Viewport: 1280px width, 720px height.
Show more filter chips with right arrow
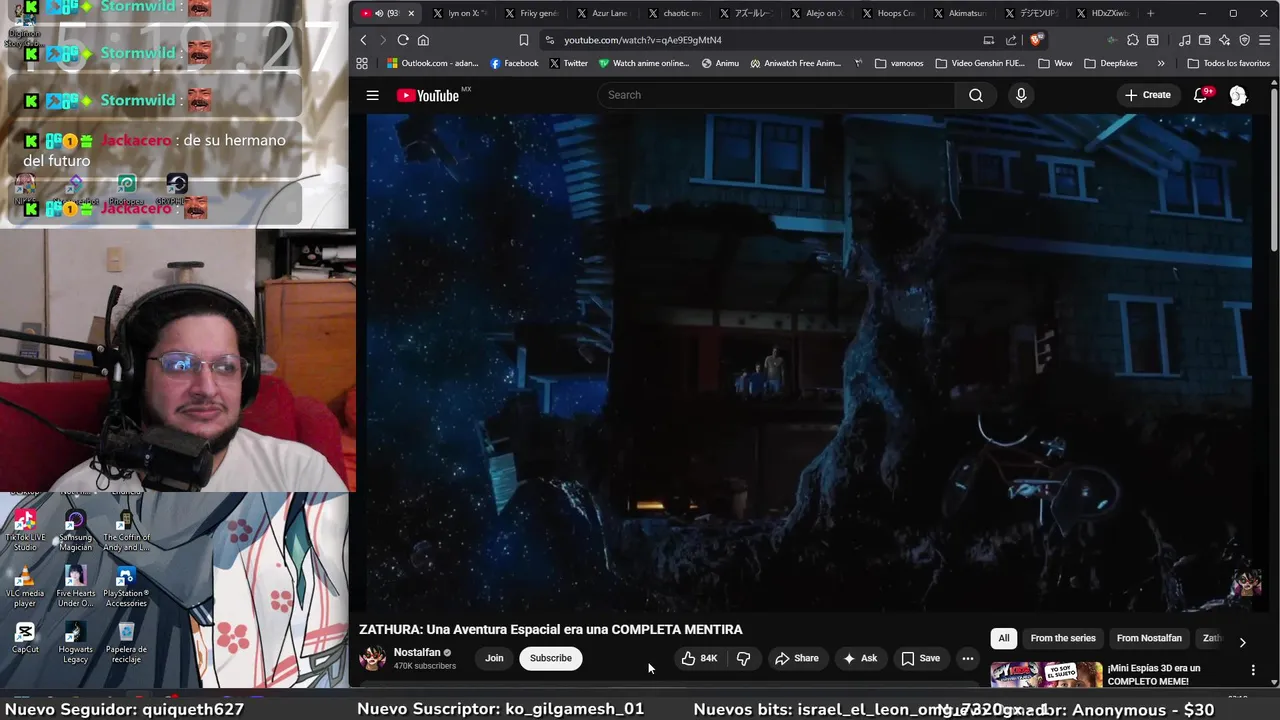1242,642
